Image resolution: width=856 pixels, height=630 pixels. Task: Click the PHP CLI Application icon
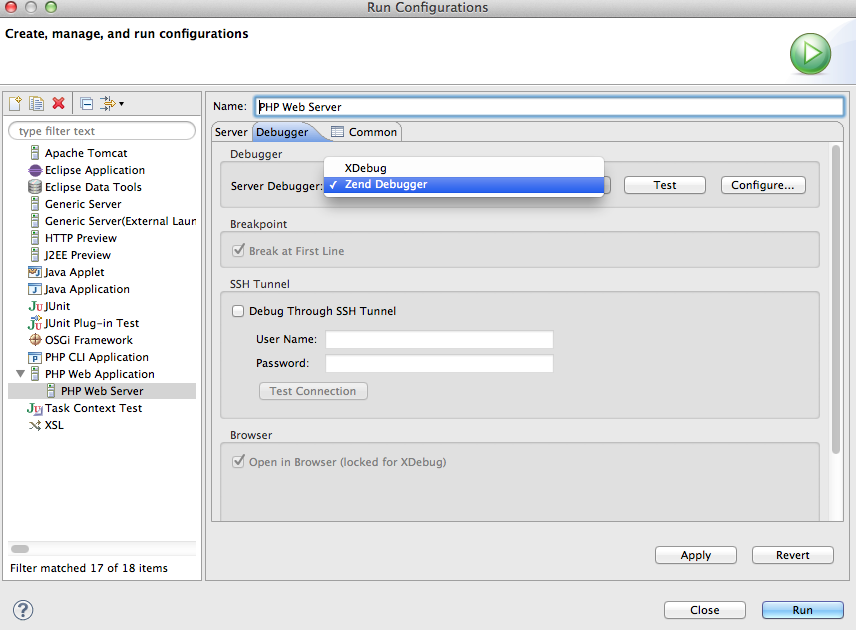tap(35, 358)
